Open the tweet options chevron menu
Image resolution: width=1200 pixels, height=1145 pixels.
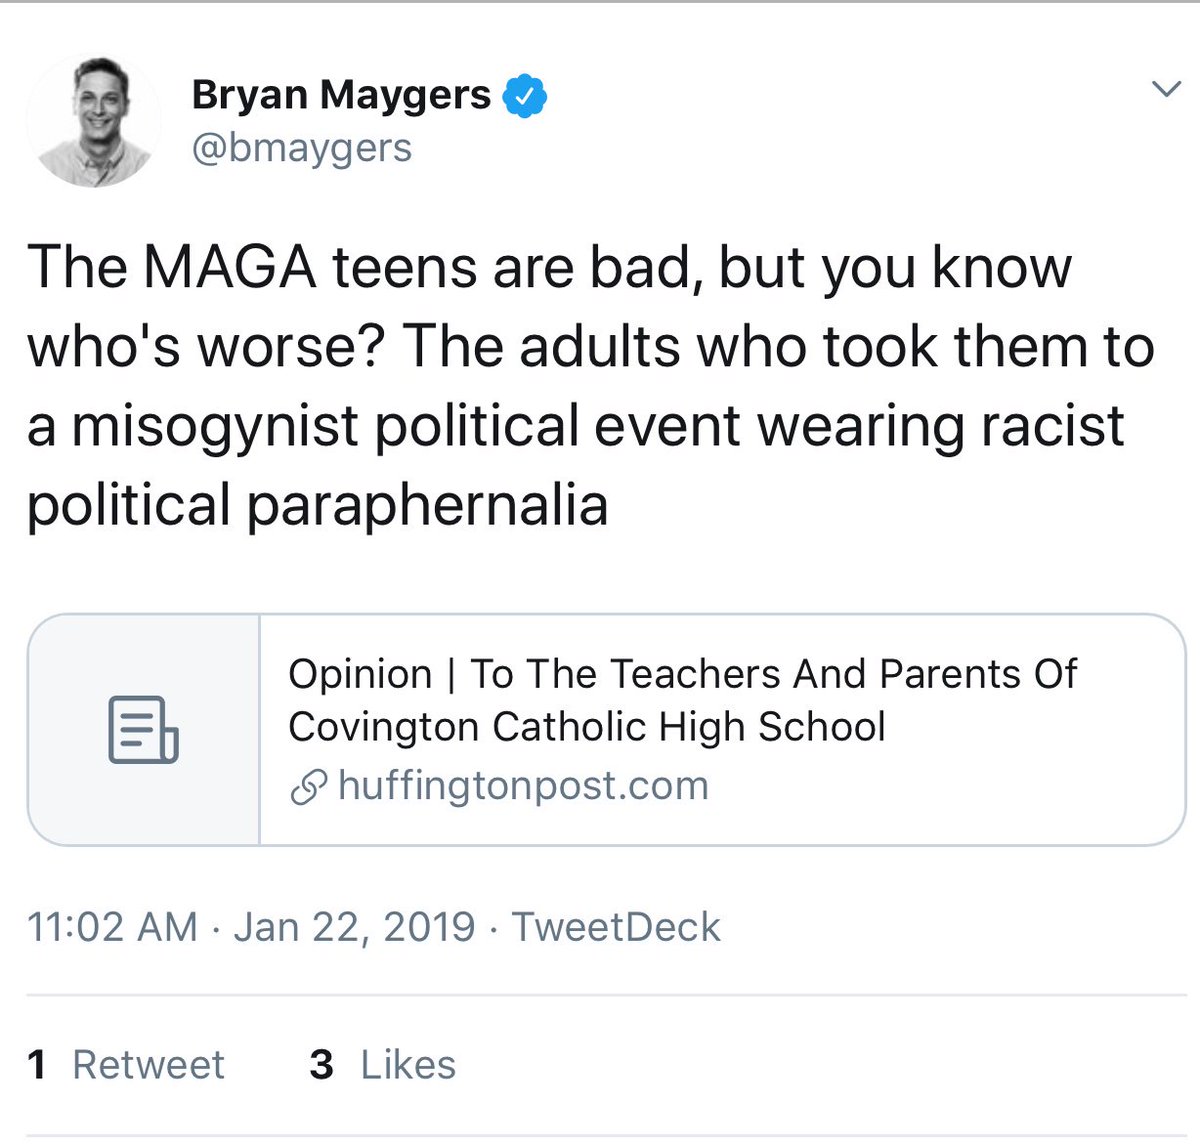coord(1166,90)
